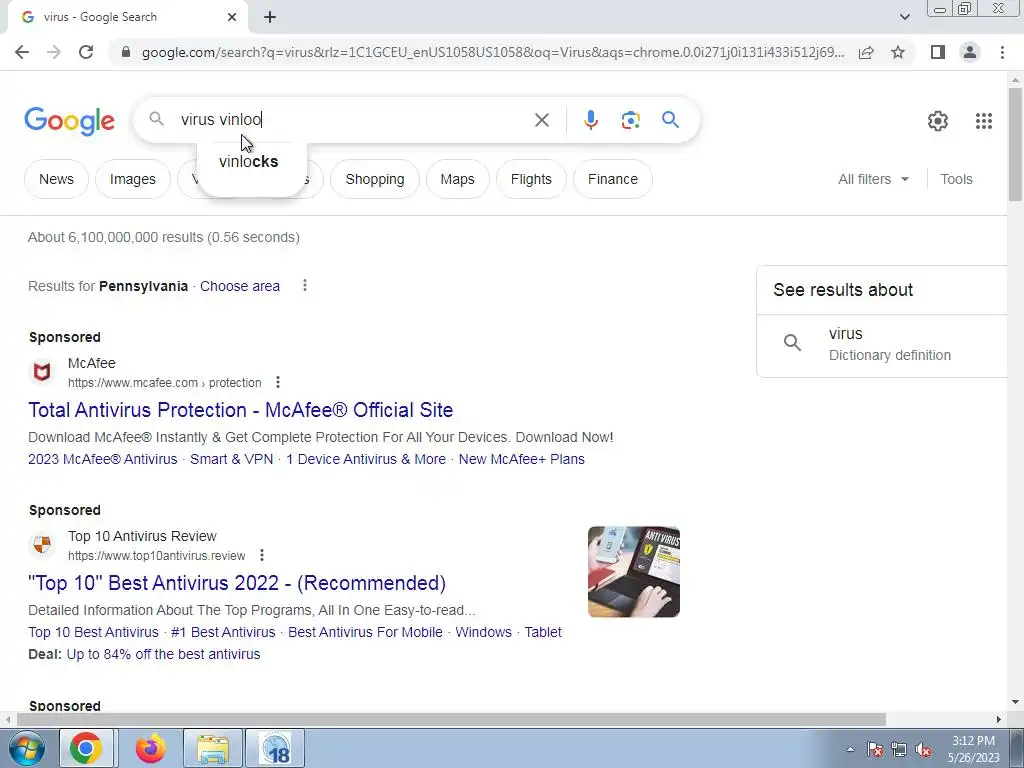Show hidden system tray icons
The width and height of the screenshot is (1024, 768).
click(850, 749)
